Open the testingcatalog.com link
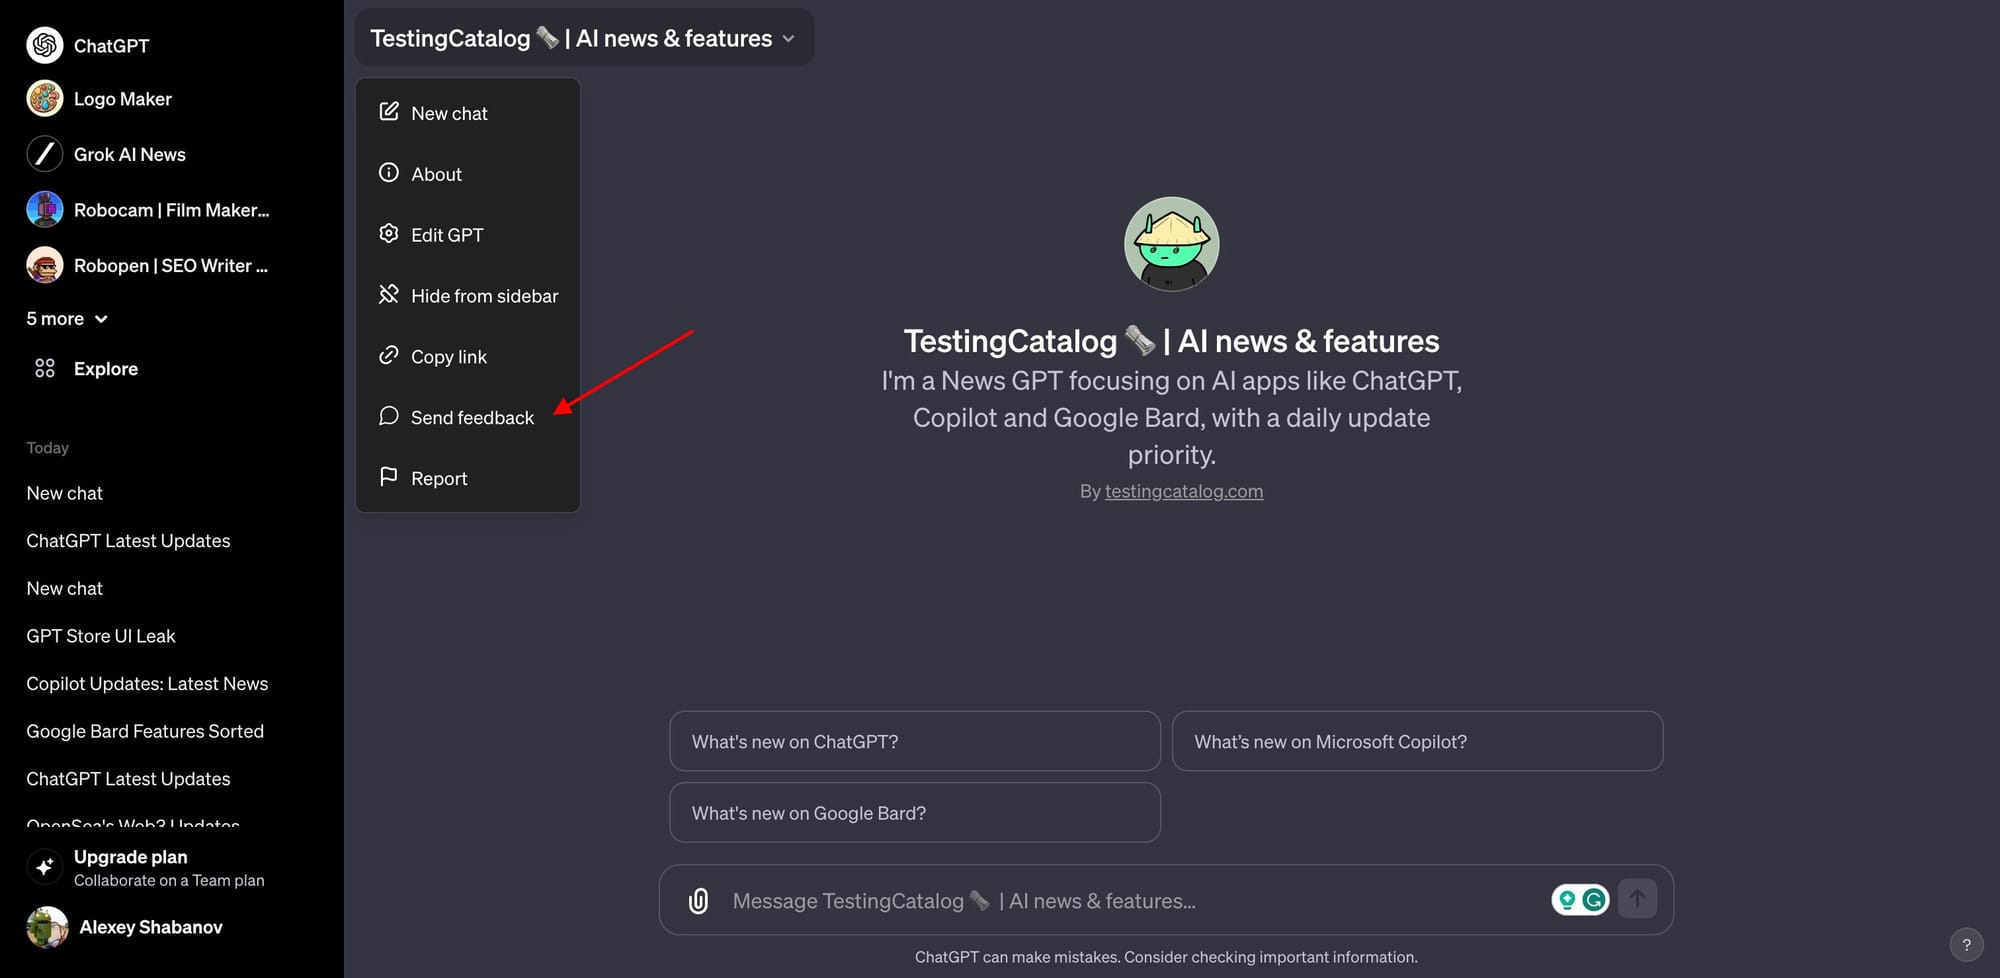Image resolution: width=2000 pixels, height=978 pixels. coord(1184,491)
